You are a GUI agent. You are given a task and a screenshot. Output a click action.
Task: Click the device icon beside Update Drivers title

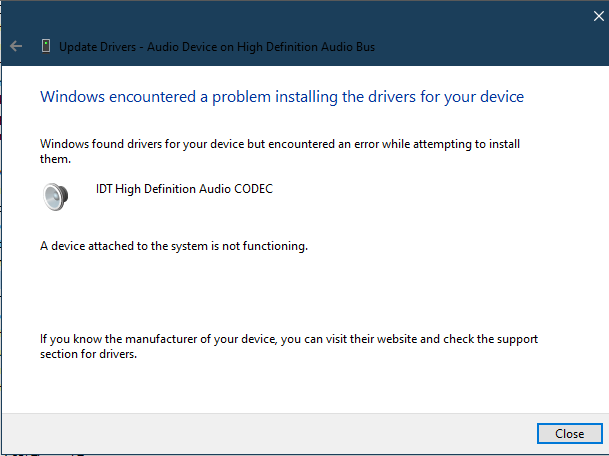click(x=45, y=46)
